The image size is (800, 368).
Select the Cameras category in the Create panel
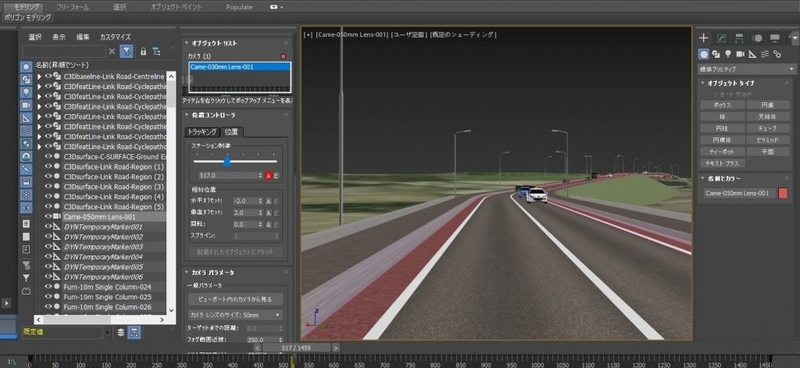(740, 54)
